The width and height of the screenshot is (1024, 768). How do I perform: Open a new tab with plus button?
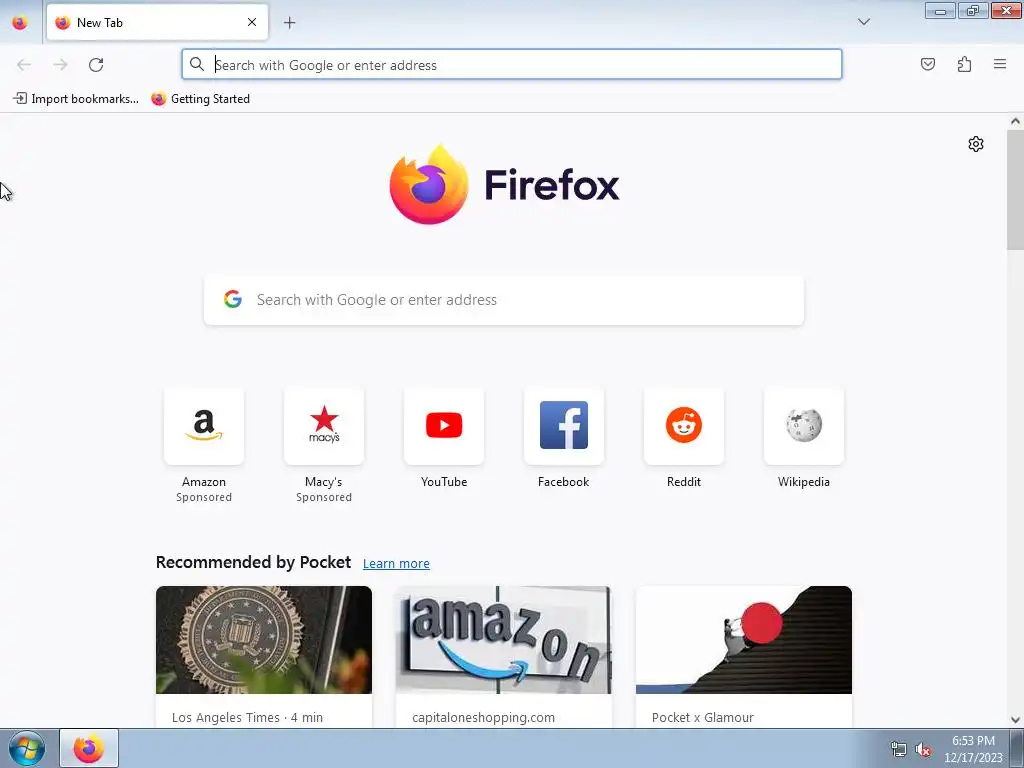[289, 23]
